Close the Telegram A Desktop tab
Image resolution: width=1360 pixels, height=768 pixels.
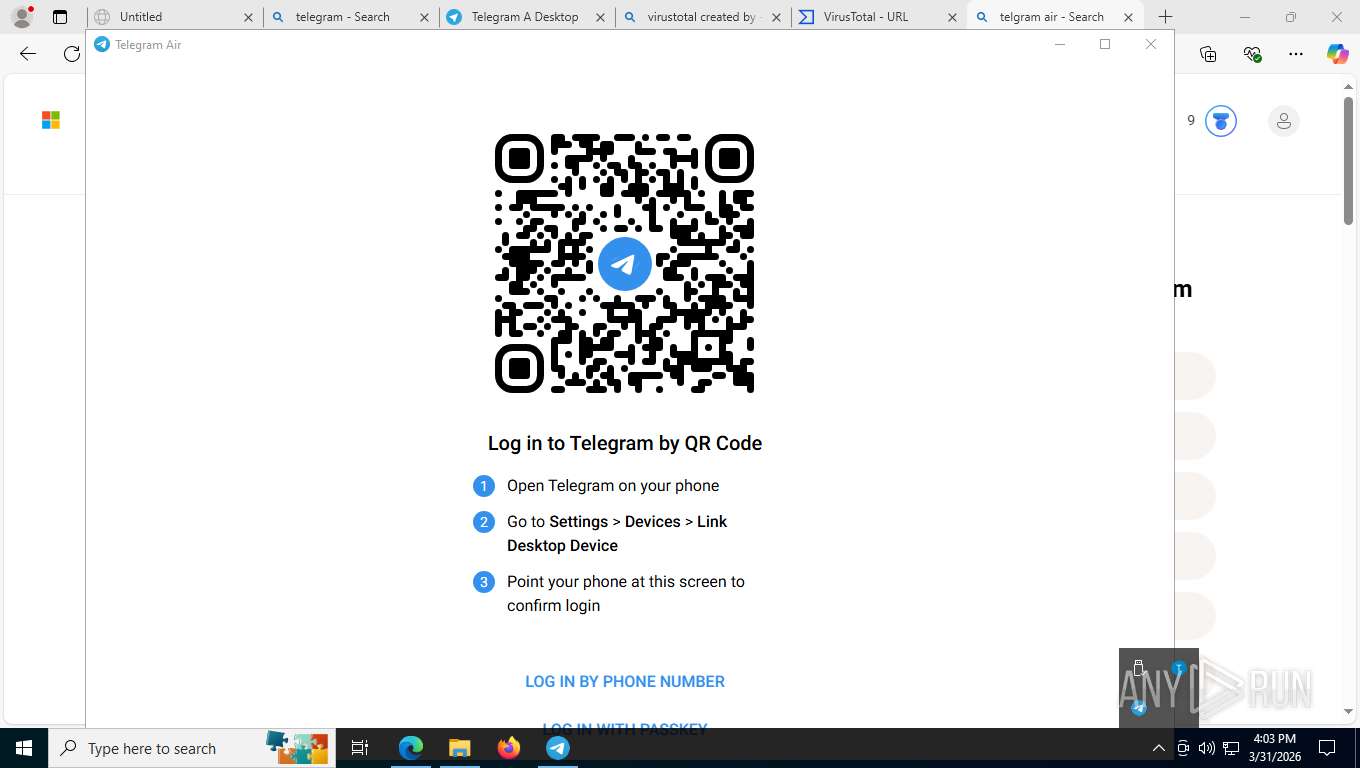[600, 17]
